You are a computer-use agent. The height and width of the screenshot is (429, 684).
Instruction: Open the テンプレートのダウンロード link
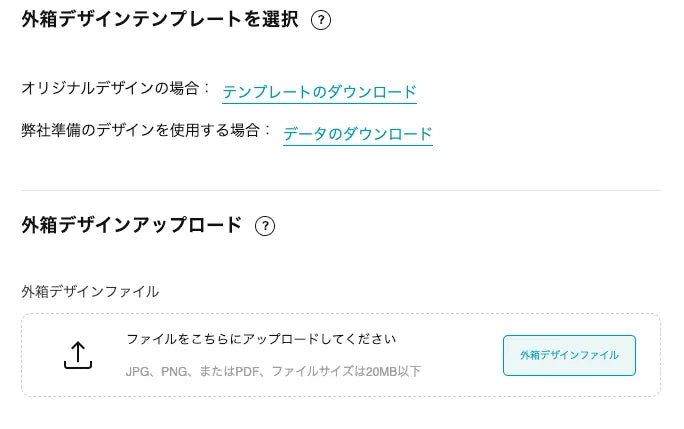point(319,92)
